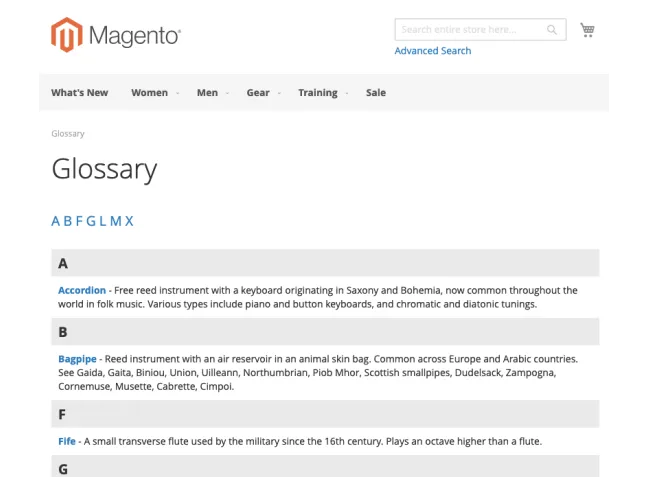This screenshot has width=648, height=477.
Task: Jump to letter X in the glossary index
Action: [129, 221]
